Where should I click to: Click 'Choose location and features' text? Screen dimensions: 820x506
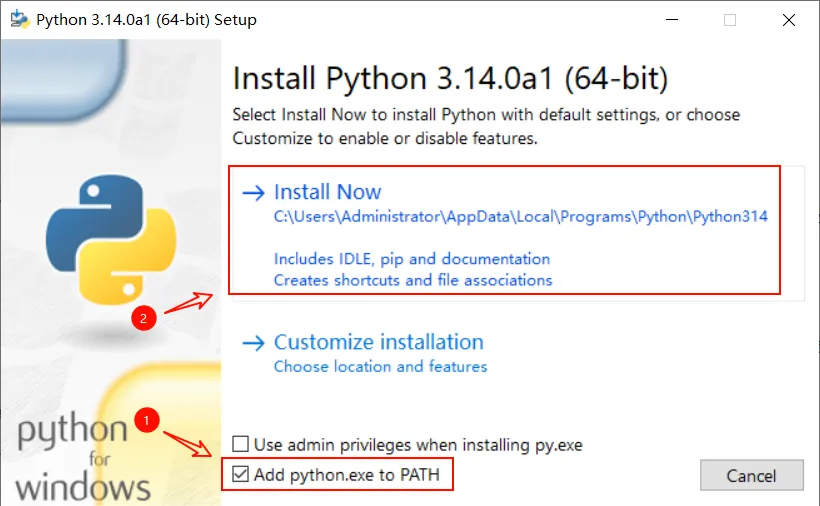click(x=381, y=366)
